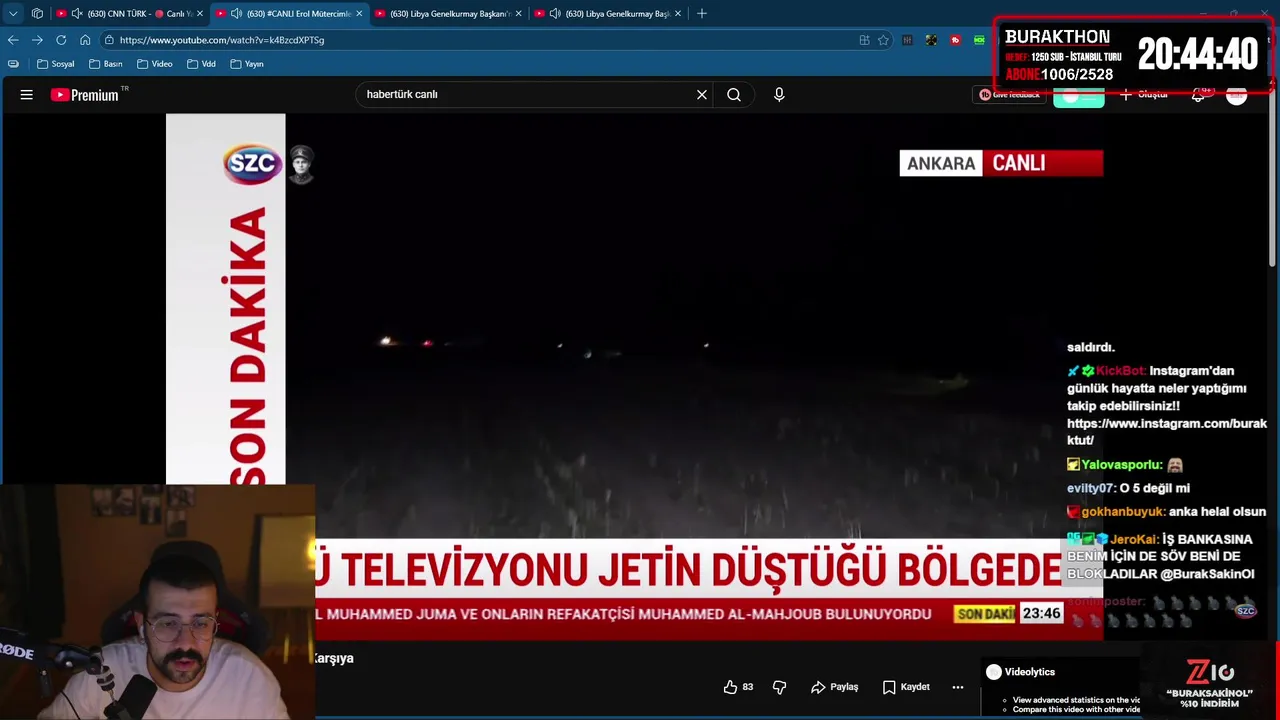1280x720 pixels.
Task: Start voice search with microphone
Action: [779, 94]
